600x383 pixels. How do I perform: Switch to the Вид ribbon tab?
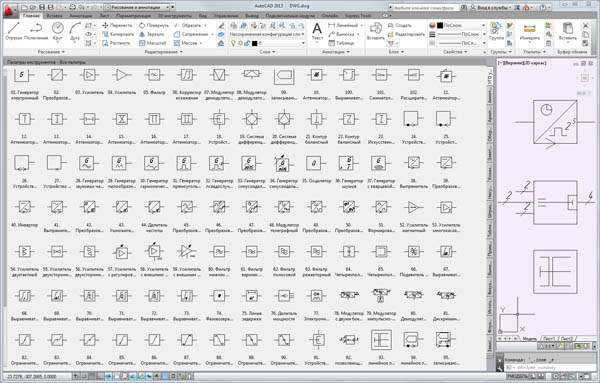point(202,16)
